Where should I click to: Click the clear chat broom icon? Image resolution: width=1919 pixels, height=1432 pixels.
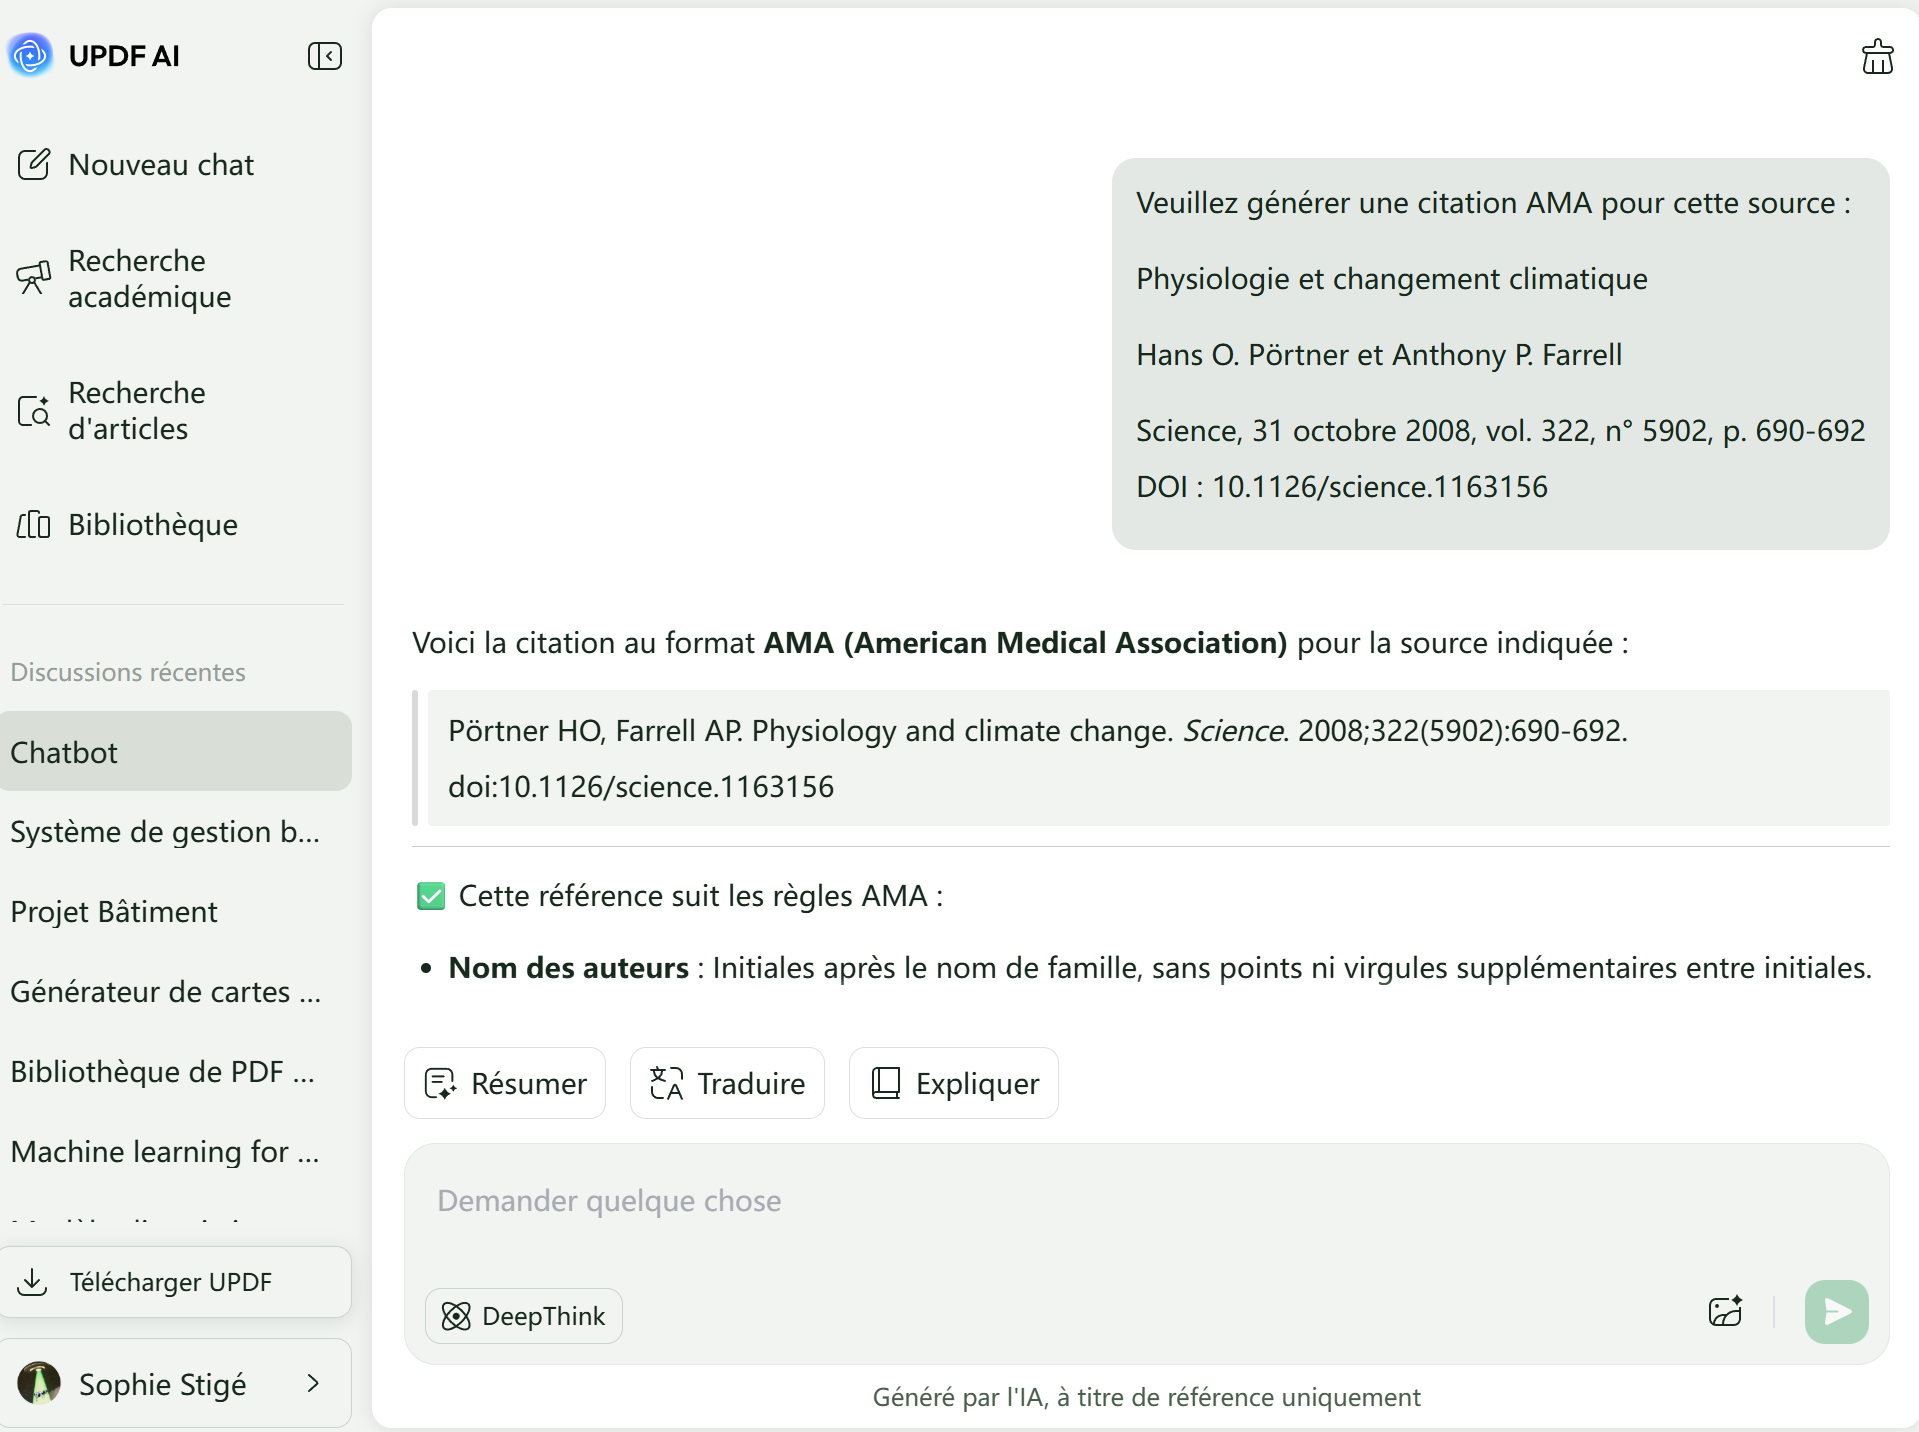tap(1877, 57)
